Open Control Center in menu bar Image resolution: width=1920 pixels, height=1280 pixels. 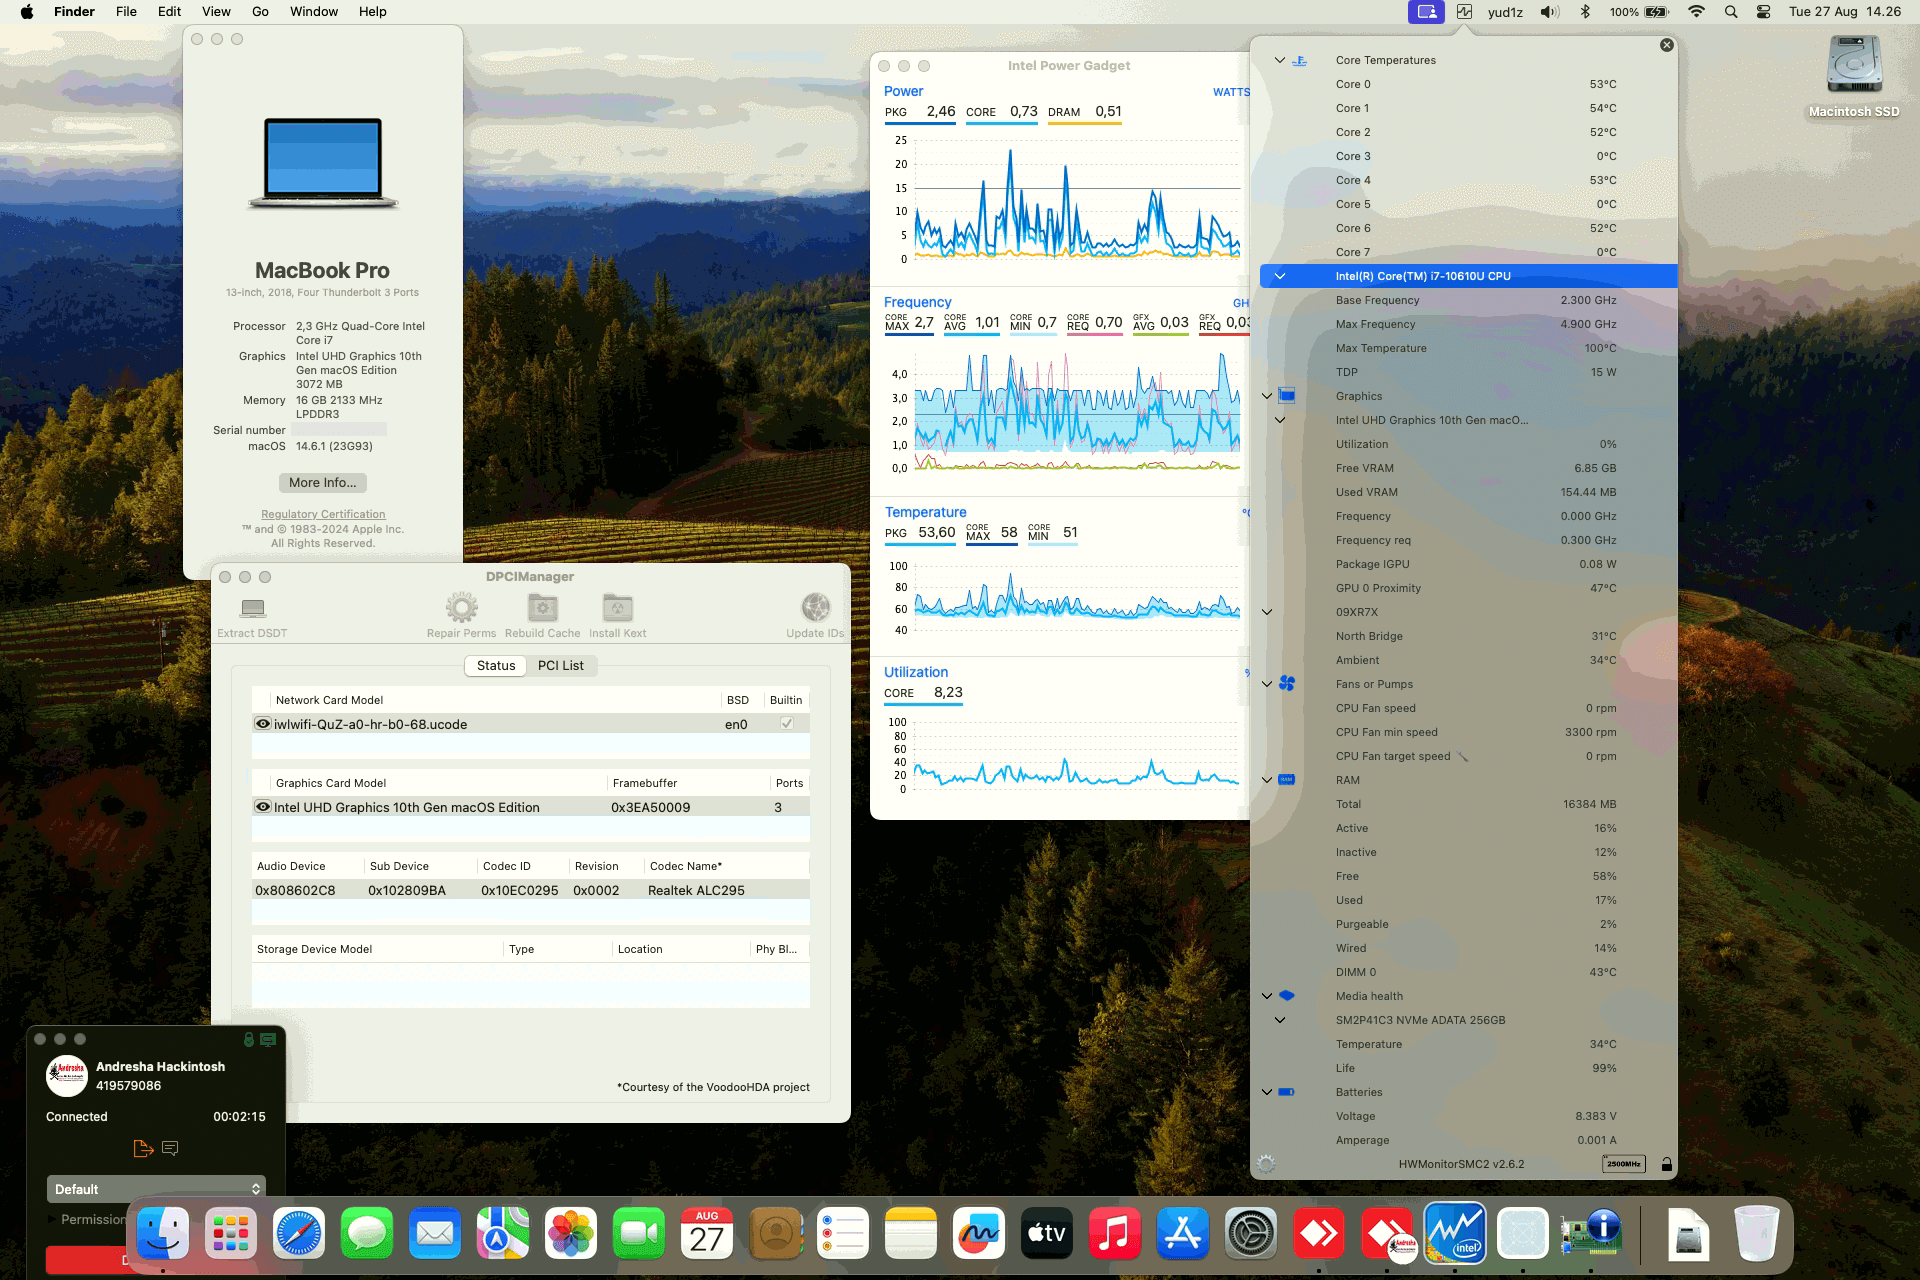coord(1764,12)
